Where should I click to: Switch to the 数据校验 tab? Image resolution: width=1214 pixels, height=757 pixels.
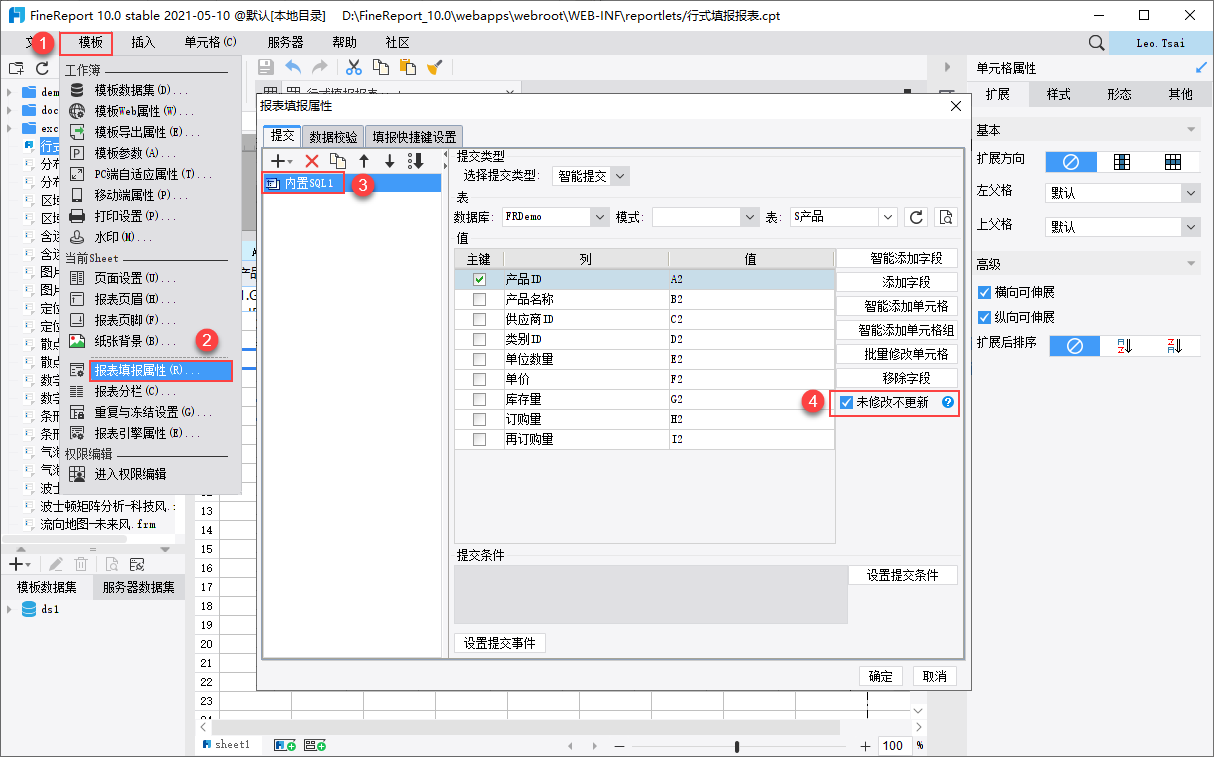coord(333,137)
